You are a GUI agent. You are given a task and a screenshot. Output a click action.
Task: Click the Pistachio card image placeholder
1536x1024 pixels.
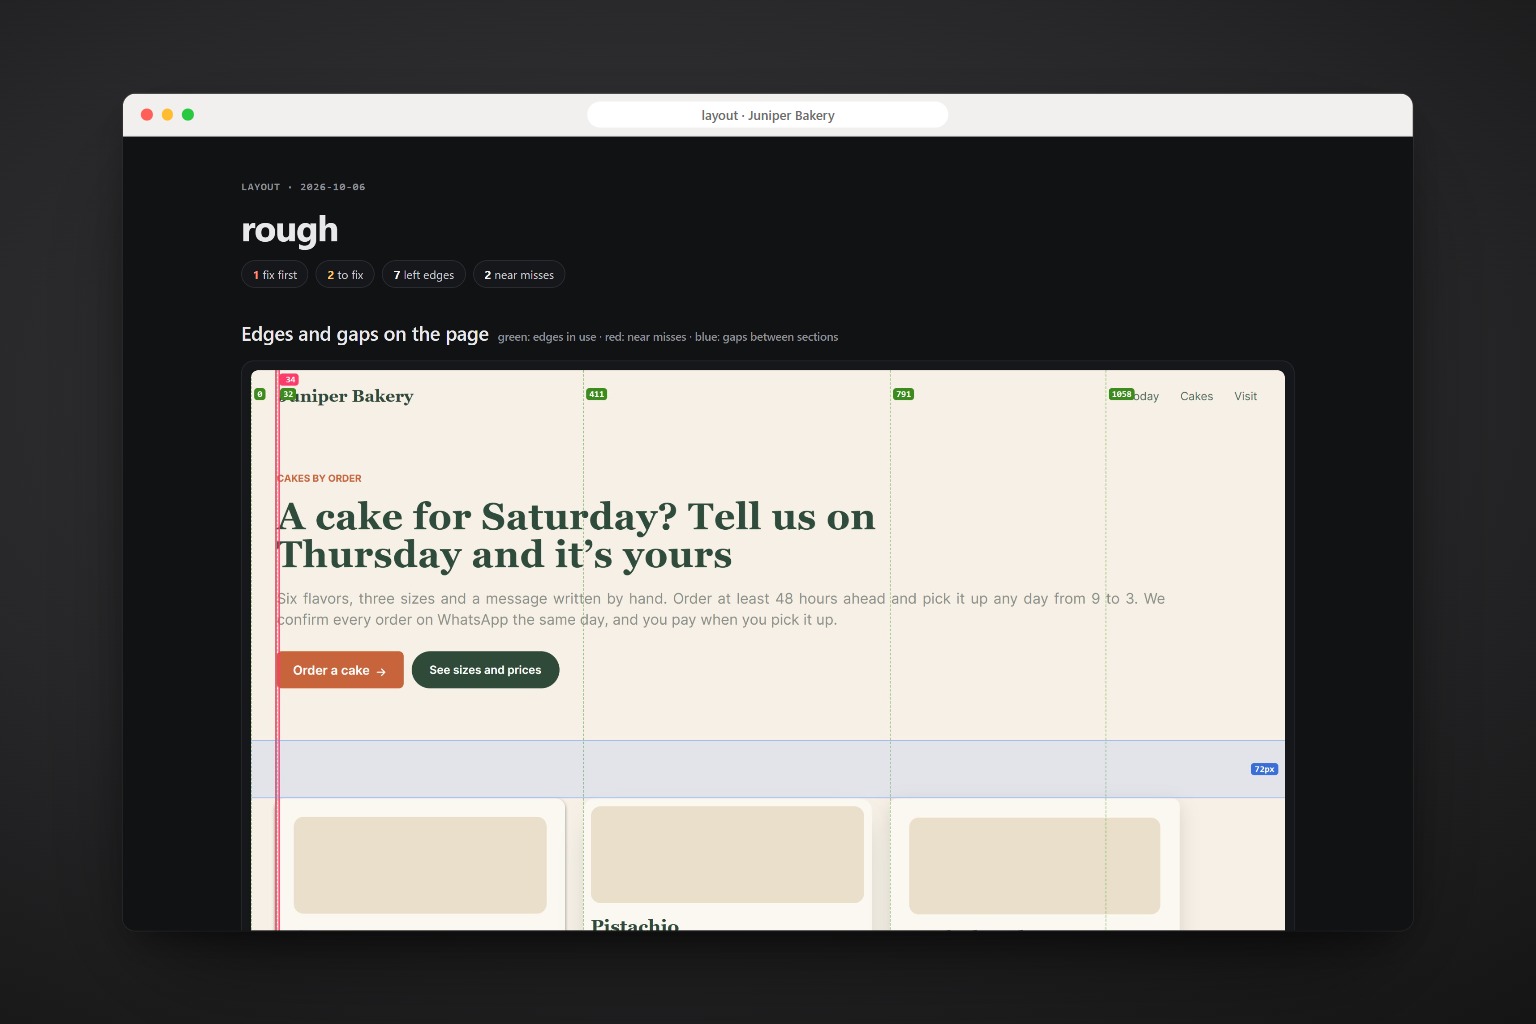pyautogui.click(x=727, y=854)
